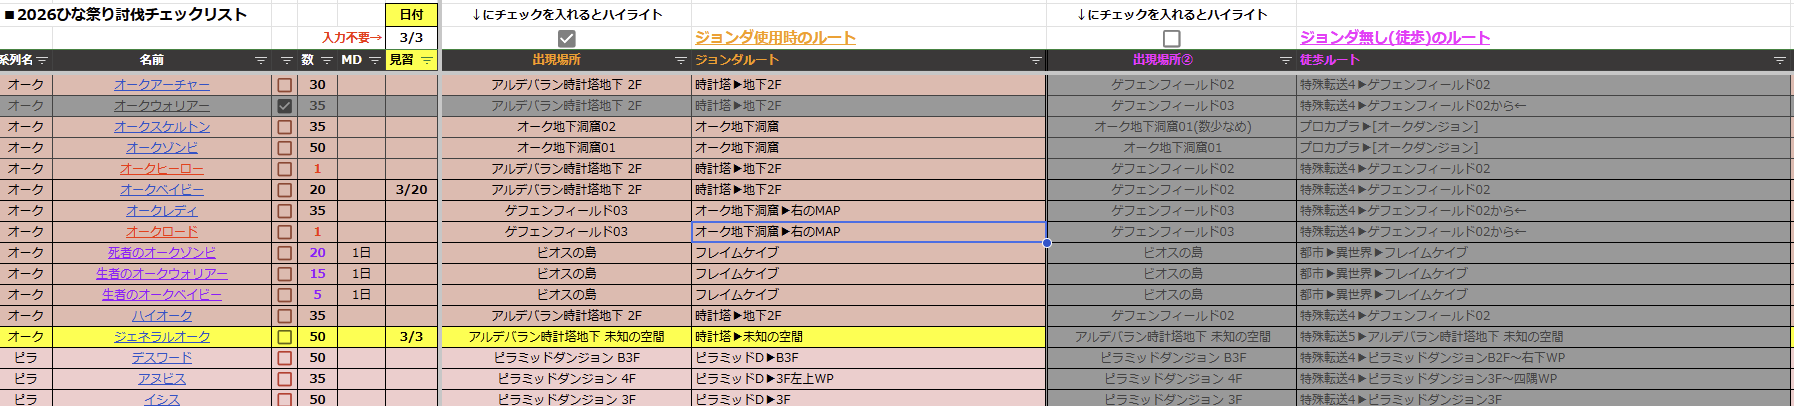Open filter on orange 出現場所 header
Image resolution: width=1794 pixels, height=406 pixels.
tap(681, 61)
